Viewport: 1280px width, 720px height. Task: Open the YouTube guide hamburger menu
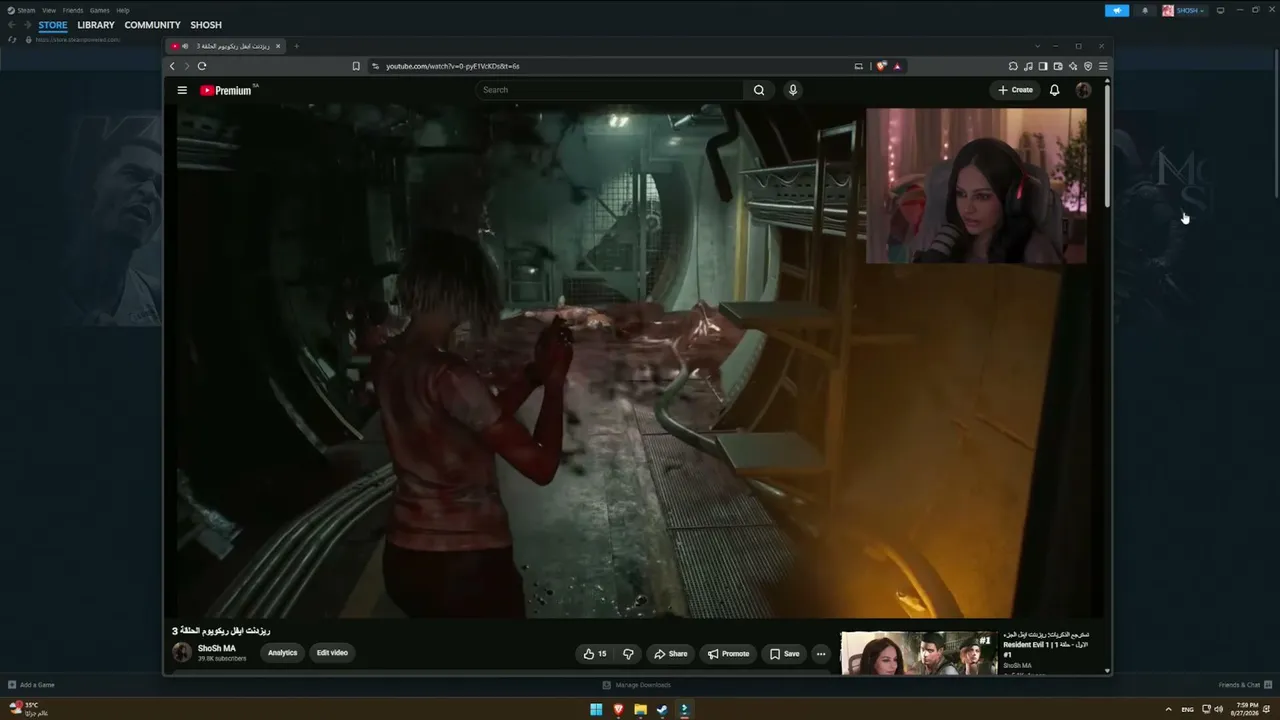(x=182, y=90)
